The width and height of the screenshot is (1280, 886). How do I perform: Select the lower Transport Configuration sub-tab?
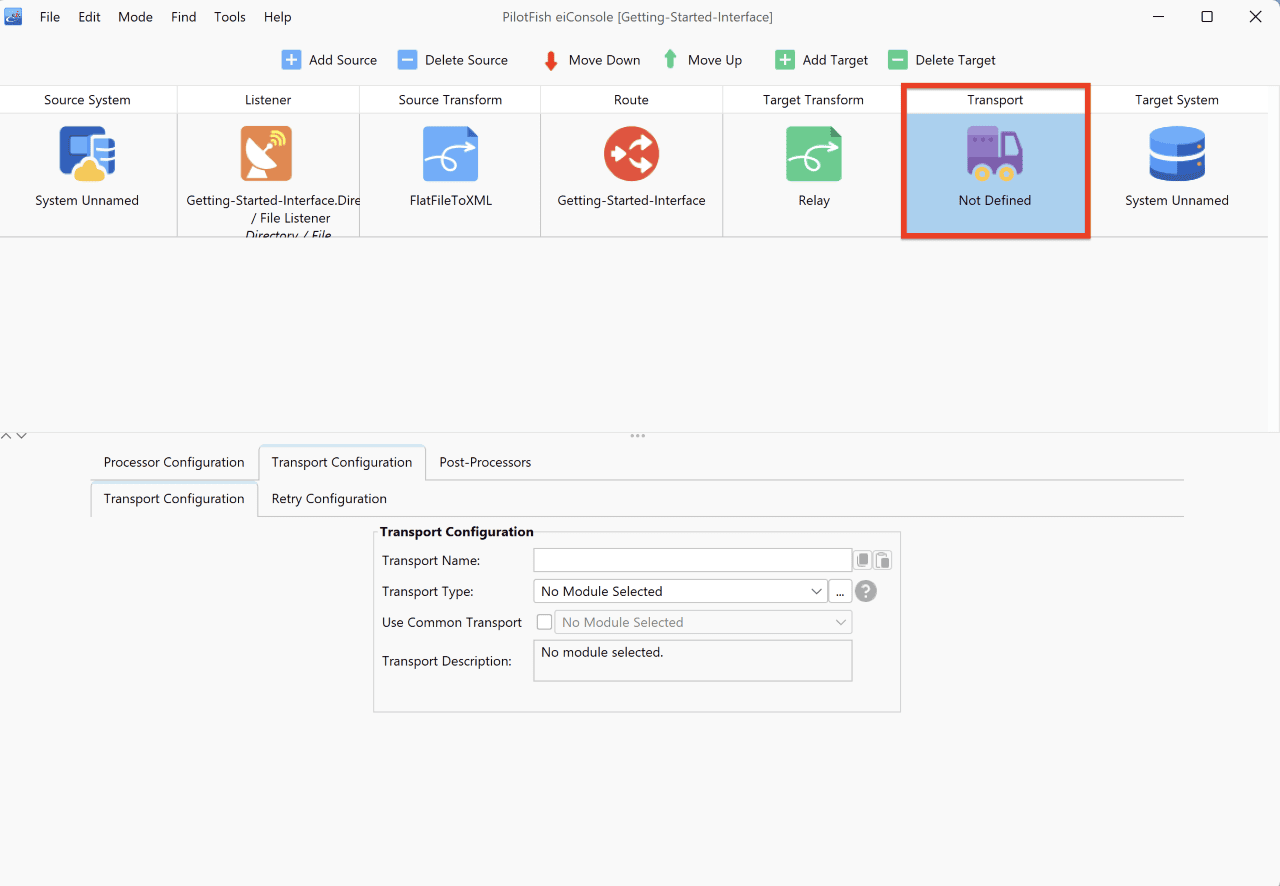tap(174, 499)
